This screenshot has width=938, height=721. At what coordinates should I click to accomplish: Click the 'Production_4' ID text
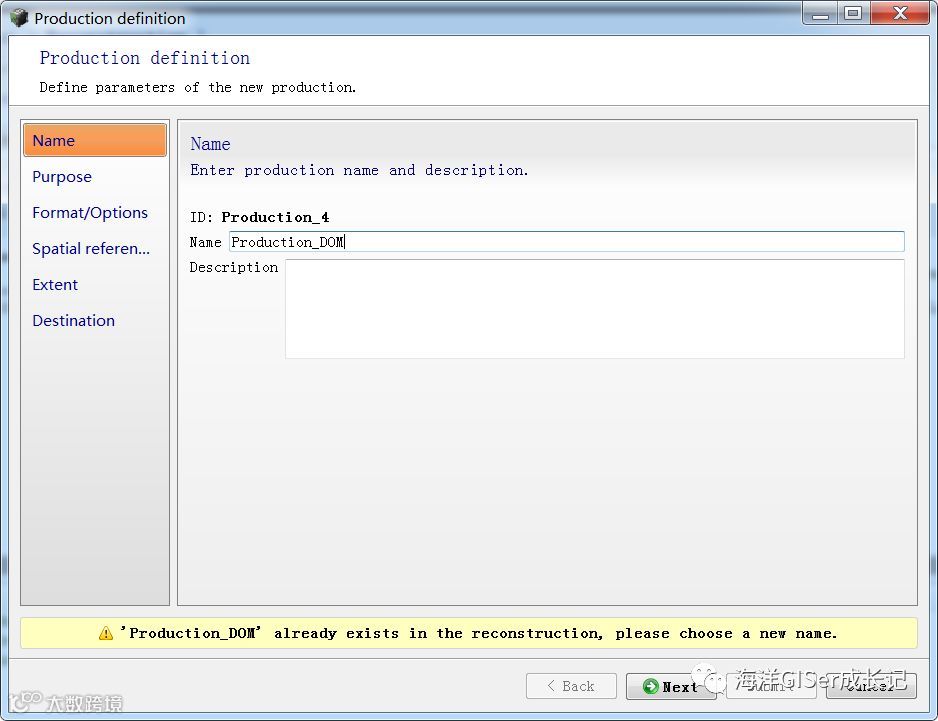(275, 217)
